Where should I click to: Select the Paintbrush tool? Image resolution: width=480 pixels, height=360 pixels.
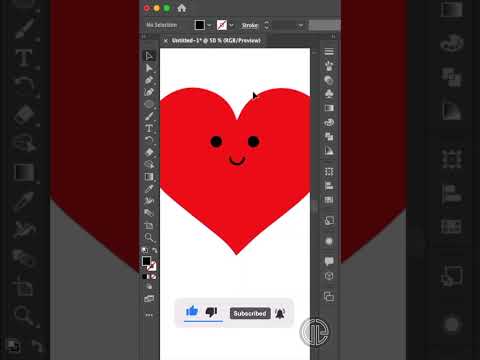[149, 116]
